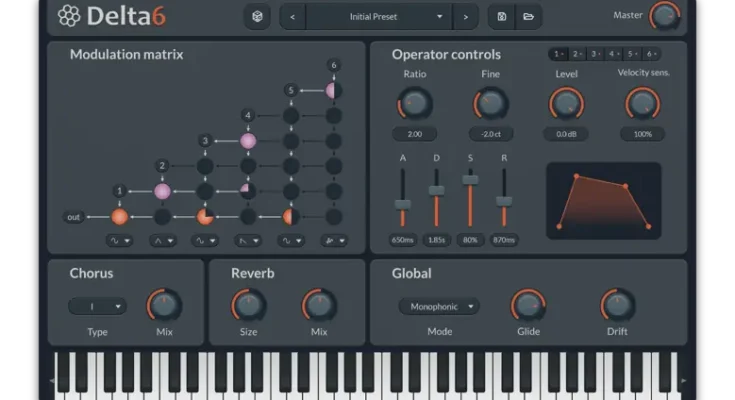Click the Attack slider handle

402,204
